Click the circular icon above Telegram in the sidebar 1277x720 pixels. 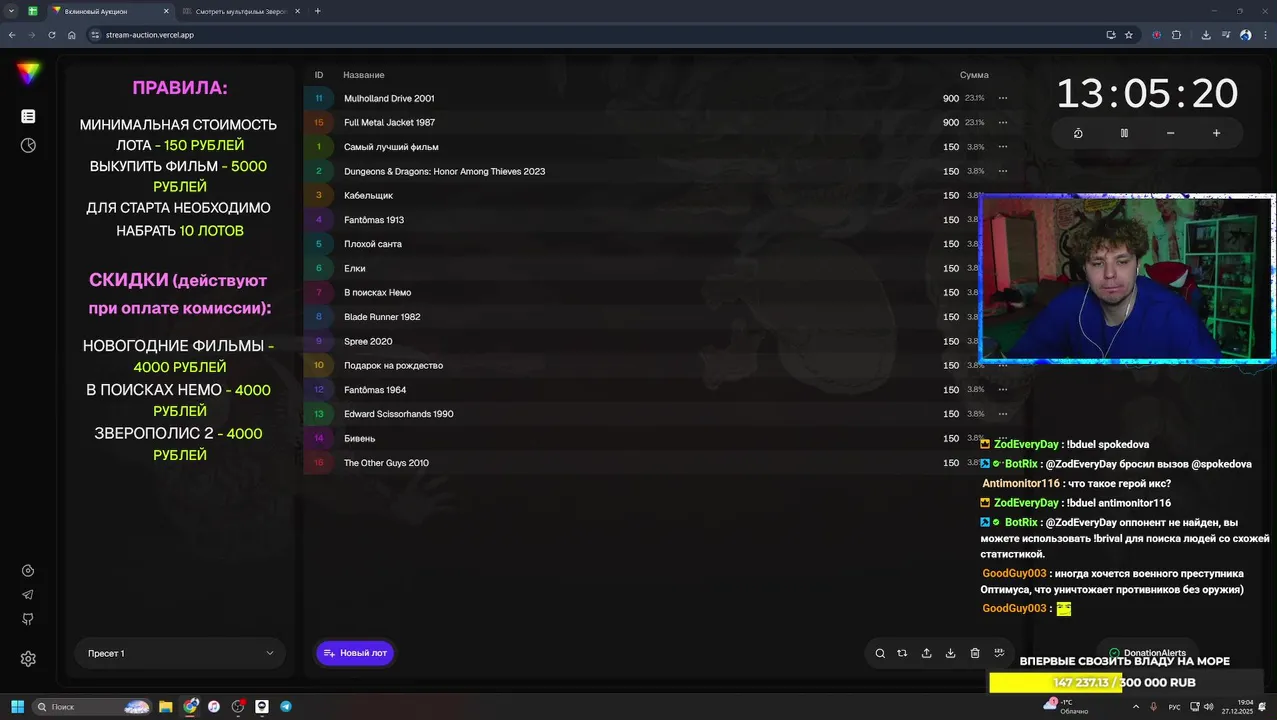pyautogui.click(x=28, y=571)
